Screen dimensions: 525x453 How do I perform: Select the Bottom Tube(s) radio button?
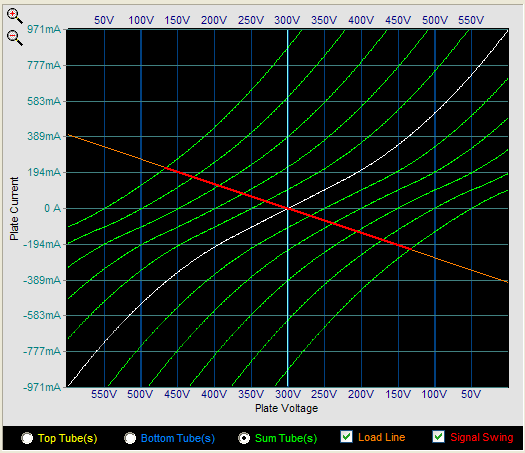point(130,438)
